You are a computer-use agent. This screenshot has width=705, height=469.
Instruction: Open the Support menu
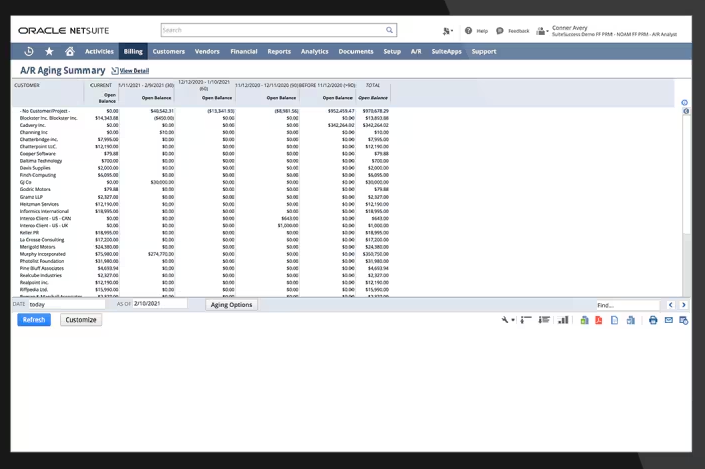pyautogui.click(x=484, y=51)
